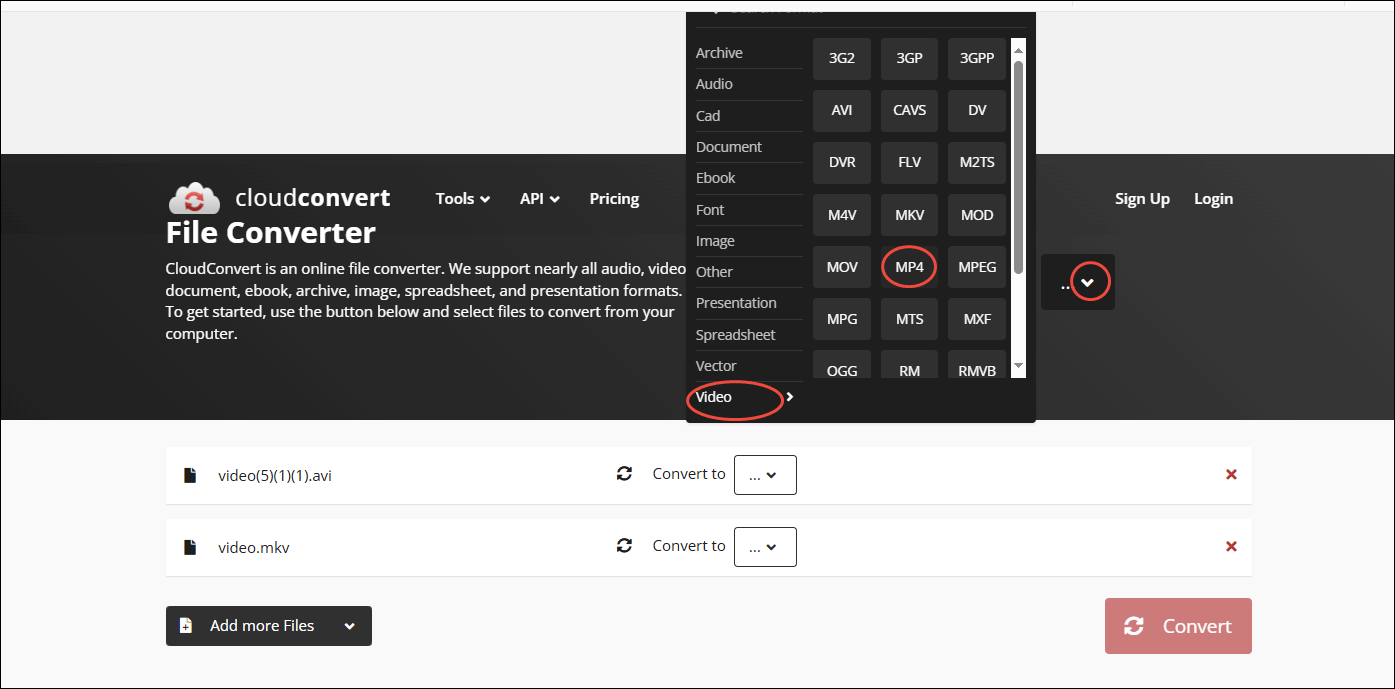Choose the RM format
Image resolution: width=1395 pixels, height=689 pixels.
pos(910,365)
